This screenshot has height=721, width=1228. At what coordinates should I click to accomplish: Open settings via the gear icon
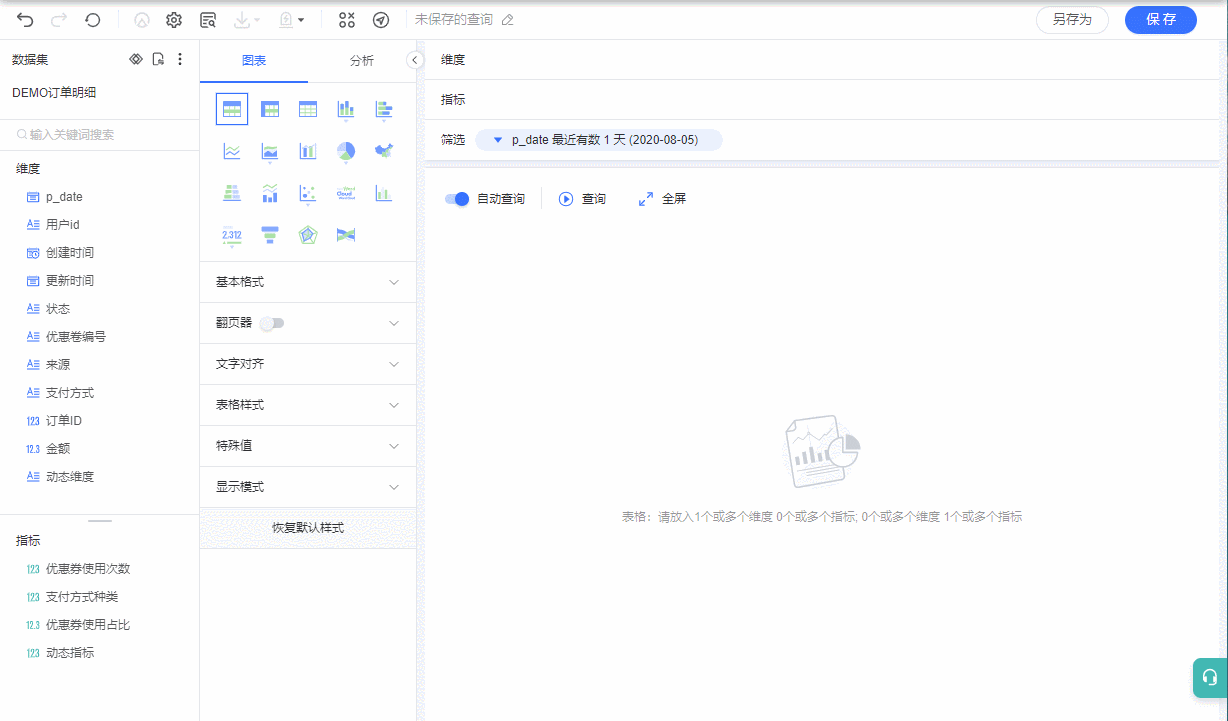(x=174, y=20)
